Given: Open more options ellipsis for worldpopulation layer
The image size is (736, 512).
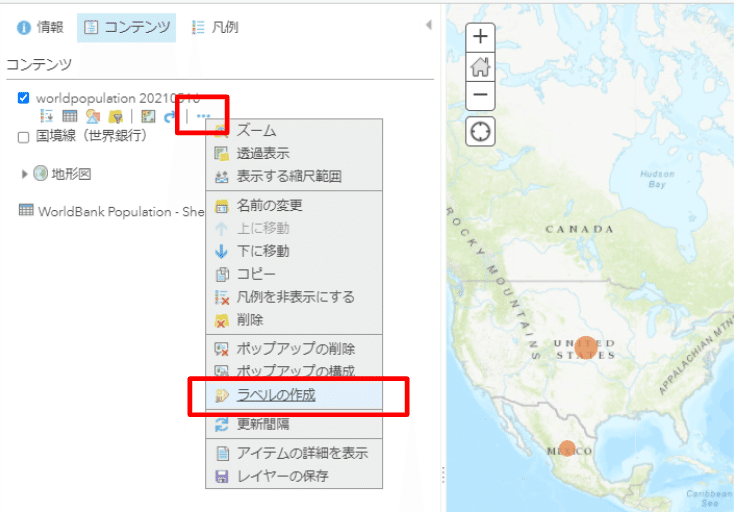Looking at the screenshot, I should (x=203, y=116).
